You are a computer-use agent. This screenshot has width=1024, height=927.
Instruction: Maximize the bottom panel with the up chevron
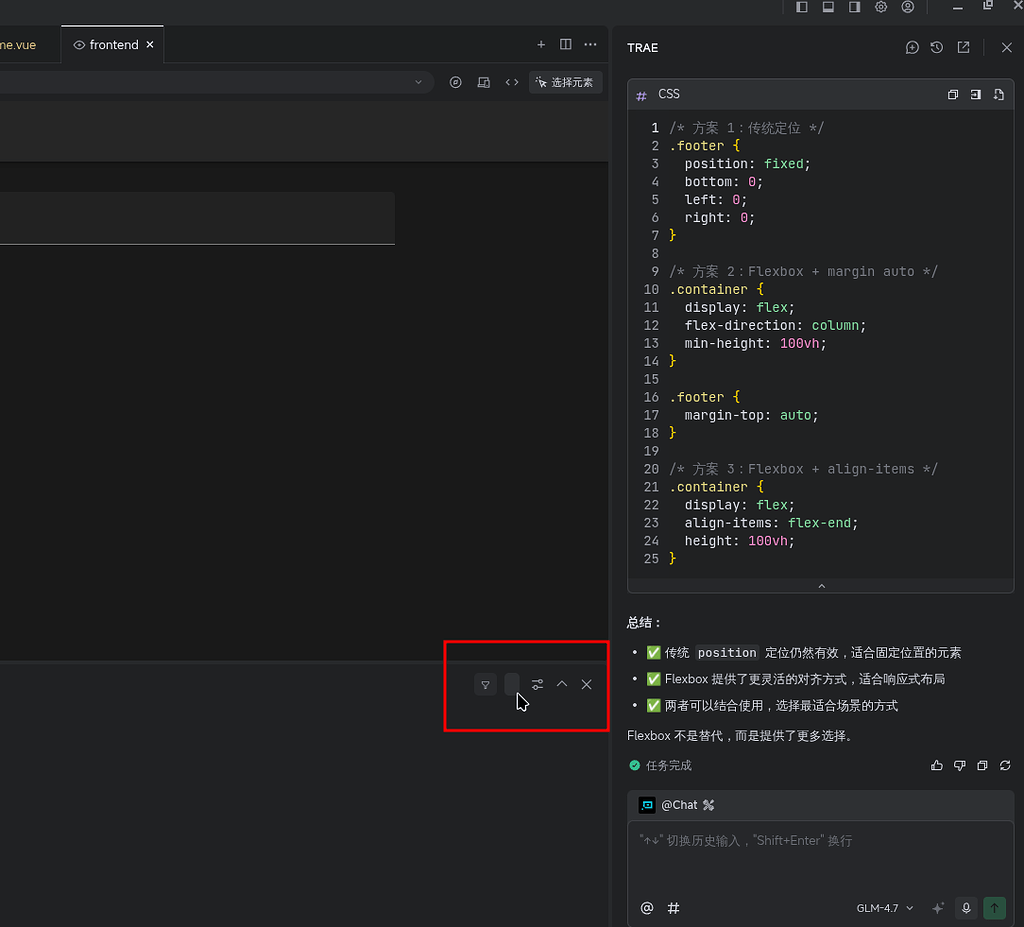point(562,684)
